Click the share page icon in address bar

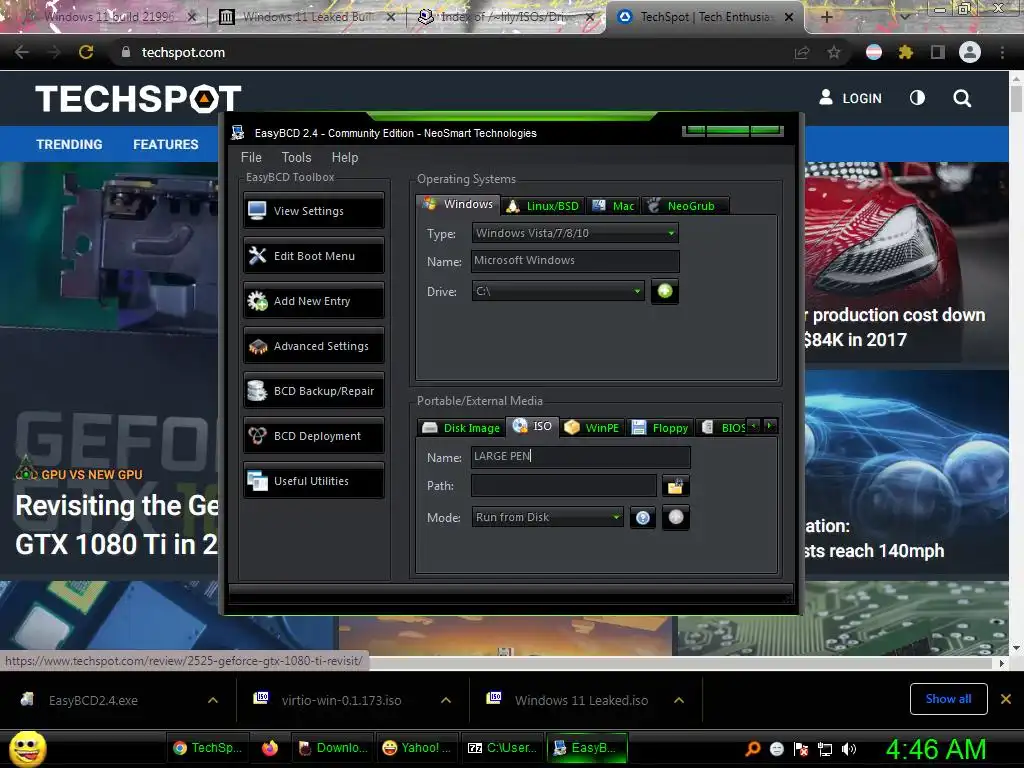(802, 53)
